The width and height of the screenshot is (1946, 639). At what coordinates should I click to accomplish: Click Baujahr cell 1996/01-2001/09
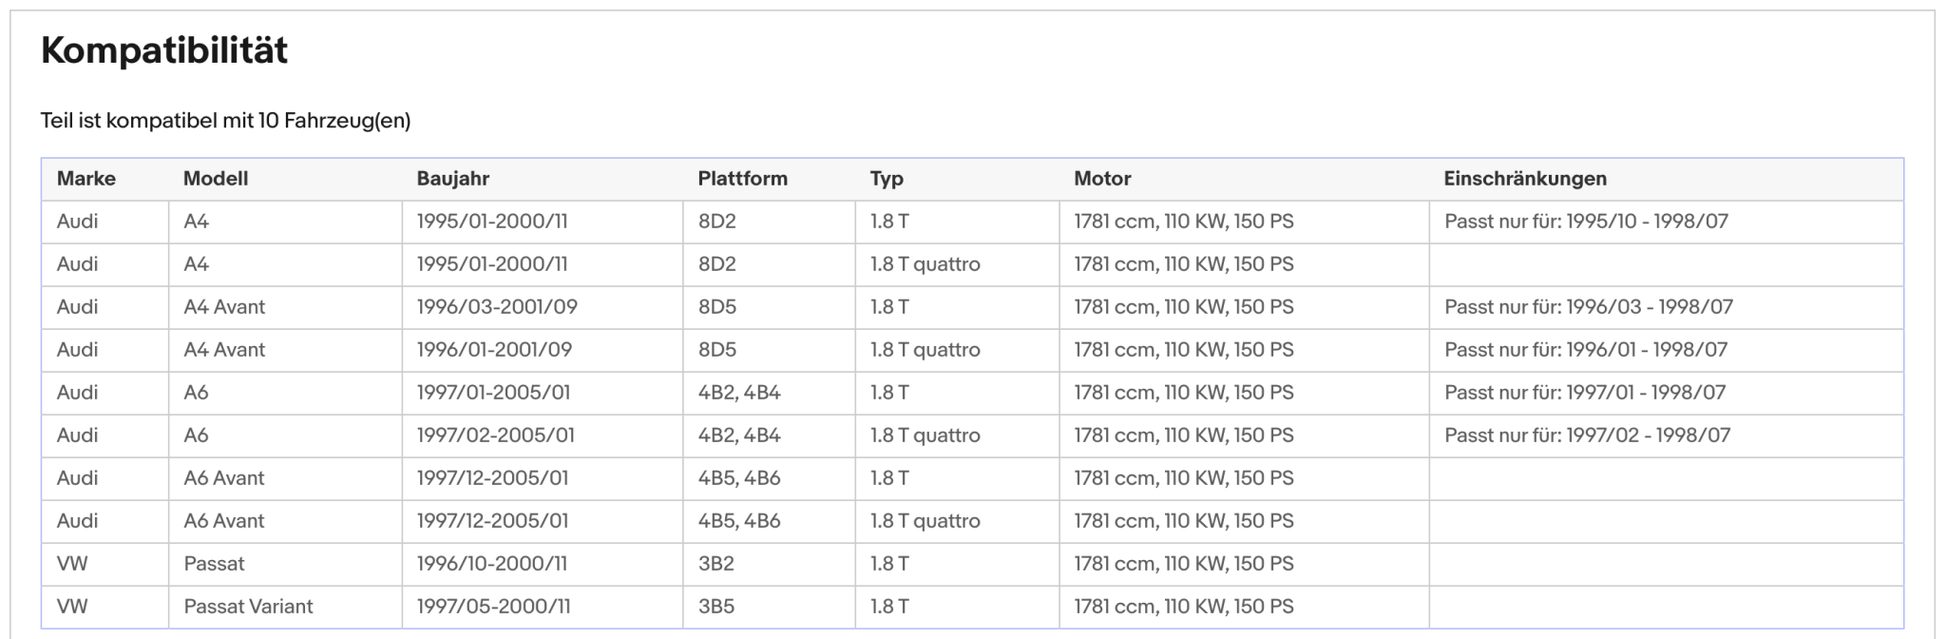tap(494, 350)
